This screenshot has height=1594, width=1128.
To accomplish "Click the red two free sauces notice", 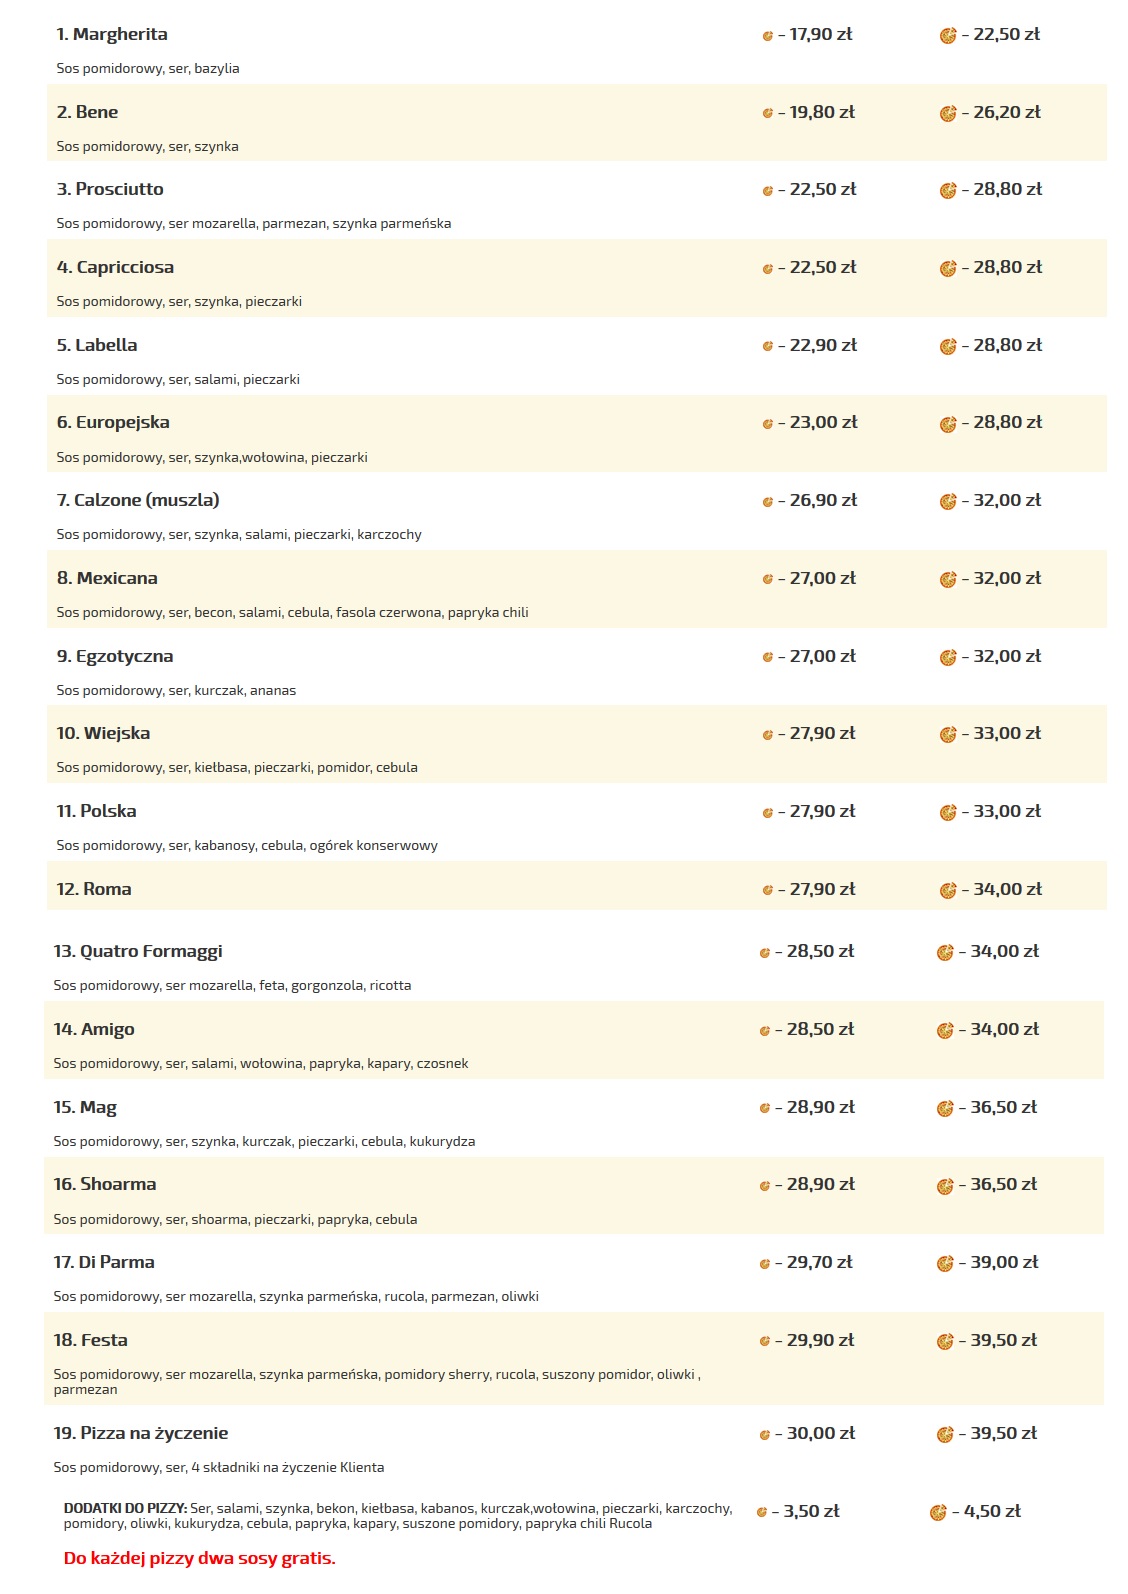I will [x=199, y=1558].
